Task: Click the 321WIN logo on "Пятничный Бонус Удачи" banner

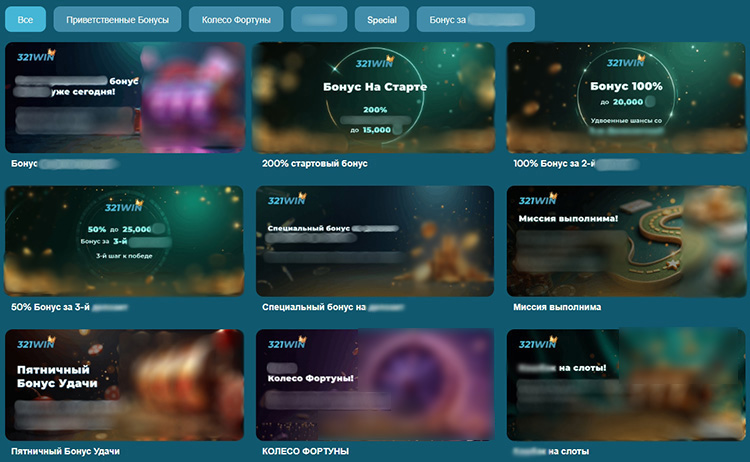Action: click(36, 344)
